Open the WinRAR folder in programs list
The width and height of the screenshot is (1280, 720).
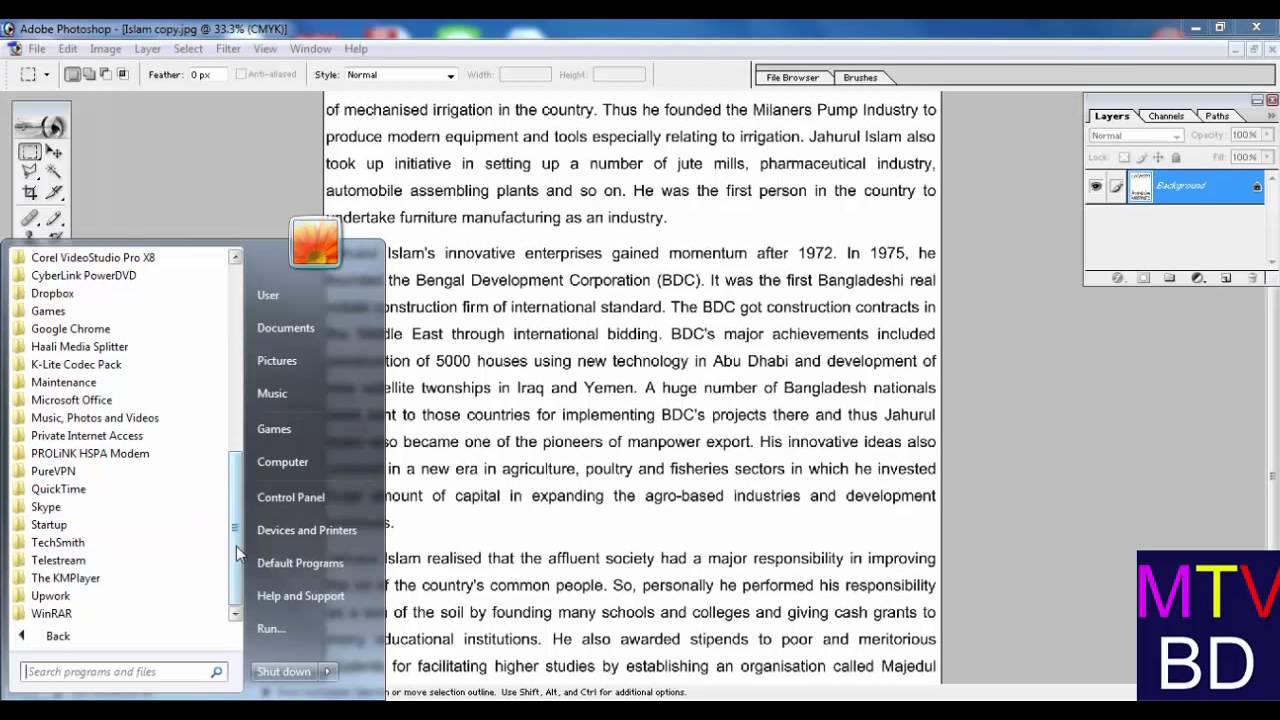point(51,614)
